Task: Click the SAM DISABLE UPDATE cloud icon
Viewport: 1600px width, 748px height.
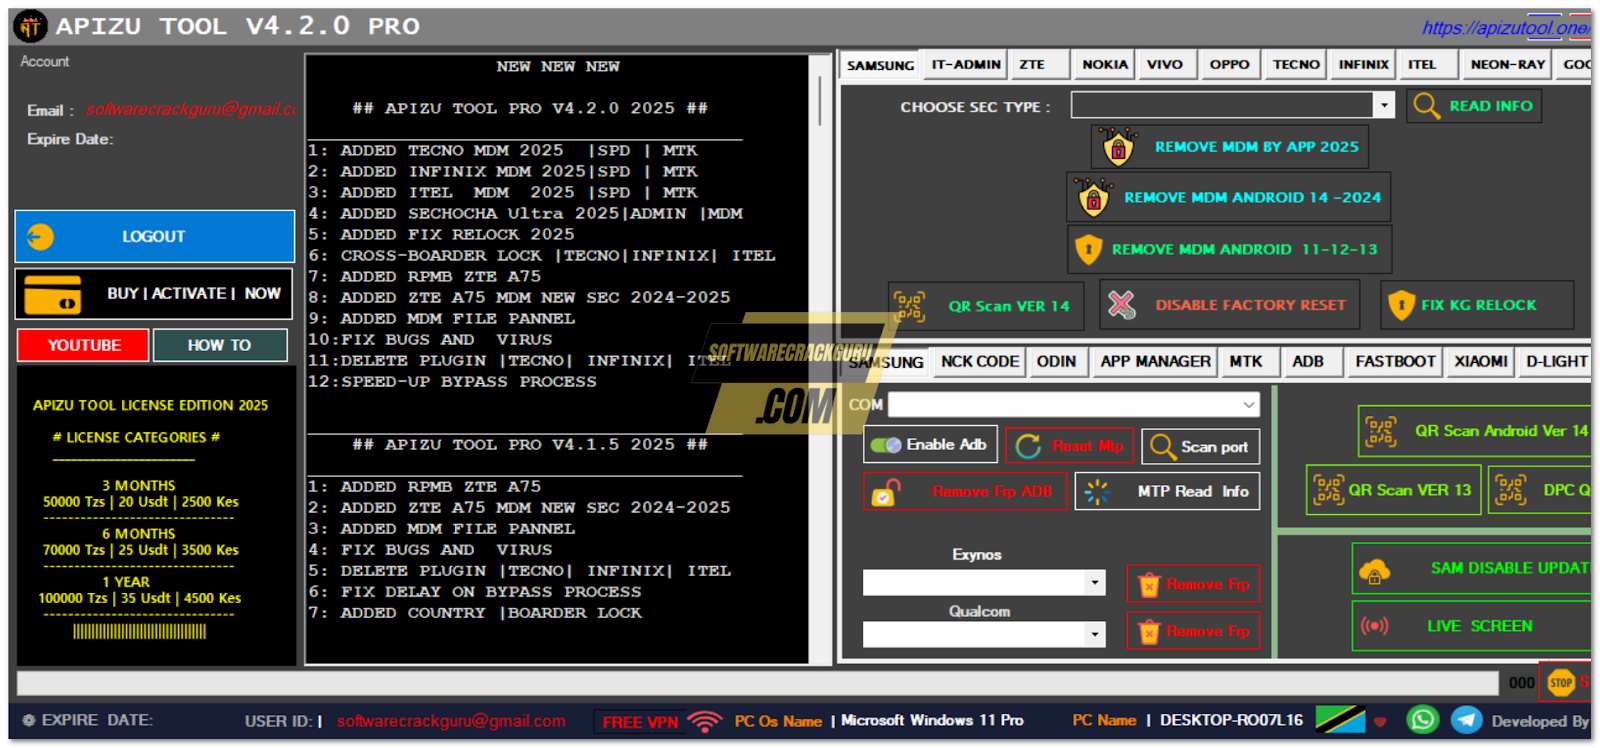Action: coord(1375,571)
